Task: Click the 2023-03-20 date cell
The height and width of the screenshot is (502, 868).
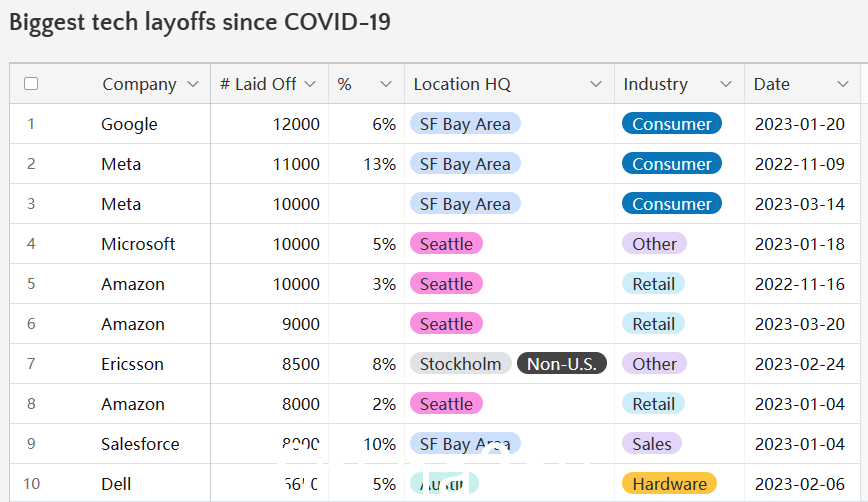Action: pyautogui.click(x=800, y=324)
